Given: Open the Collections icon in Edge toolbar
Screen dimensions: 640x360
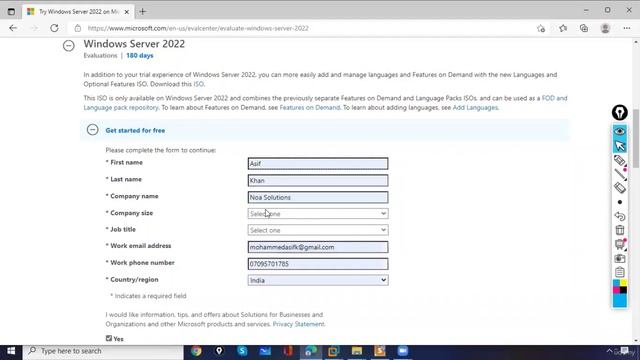Looking at the screenshot, I should [x=584, y=28].
